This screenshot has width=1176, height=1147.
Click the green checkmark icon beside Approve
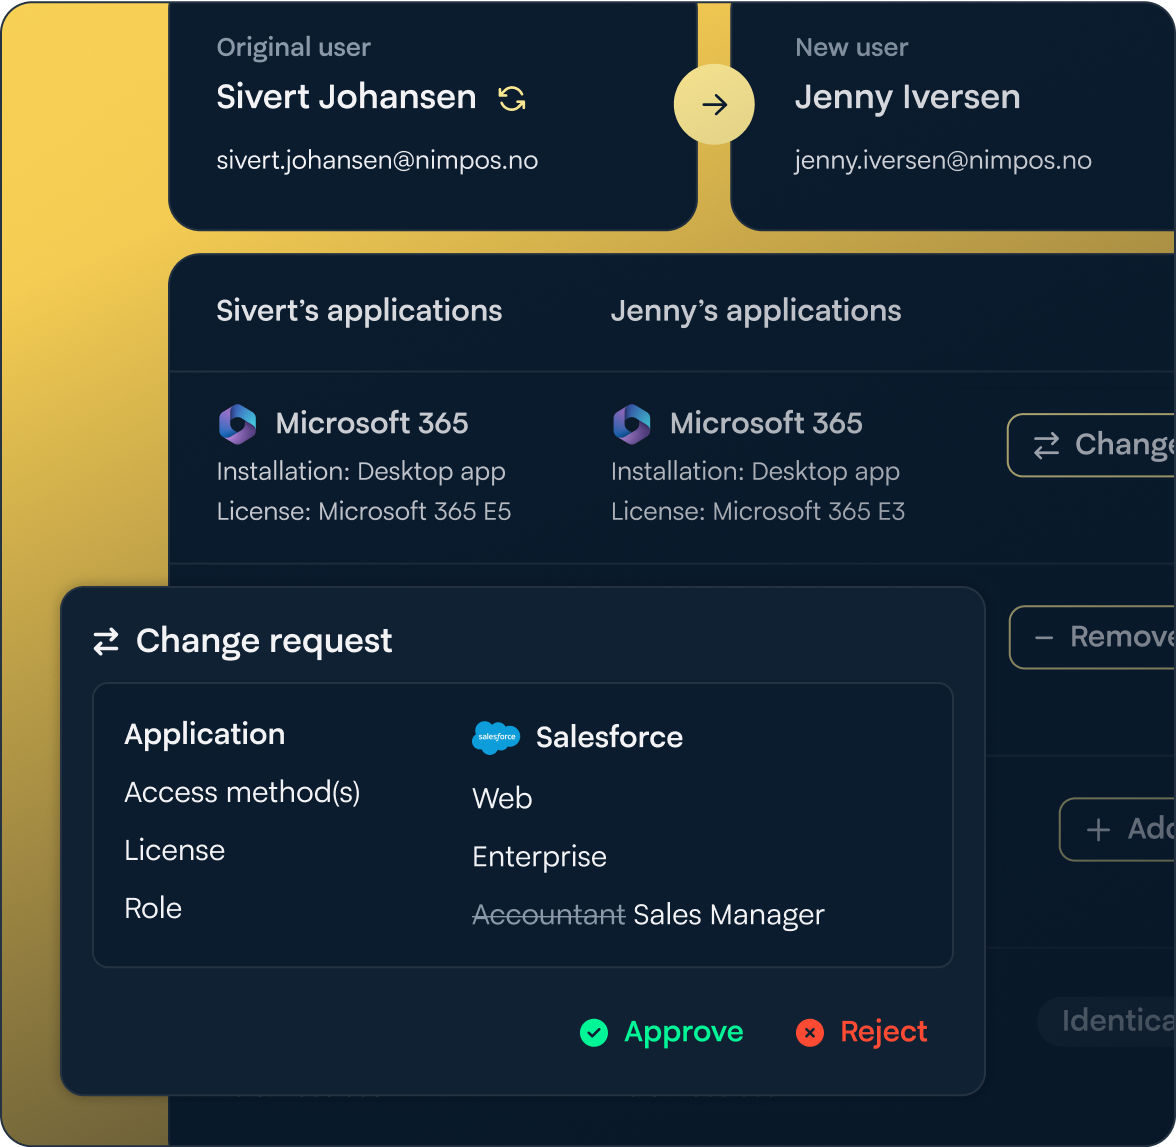point(594,1032)
